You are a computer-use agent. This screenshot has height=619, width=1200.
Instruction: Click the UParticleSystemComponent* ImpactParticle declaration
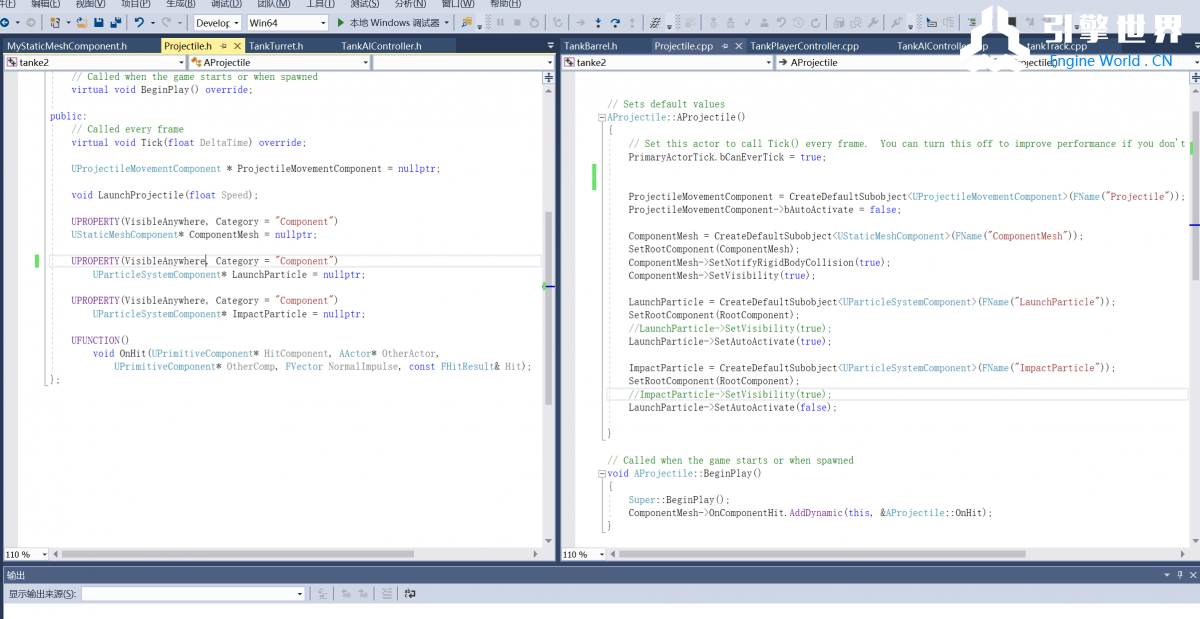point(228,314)
